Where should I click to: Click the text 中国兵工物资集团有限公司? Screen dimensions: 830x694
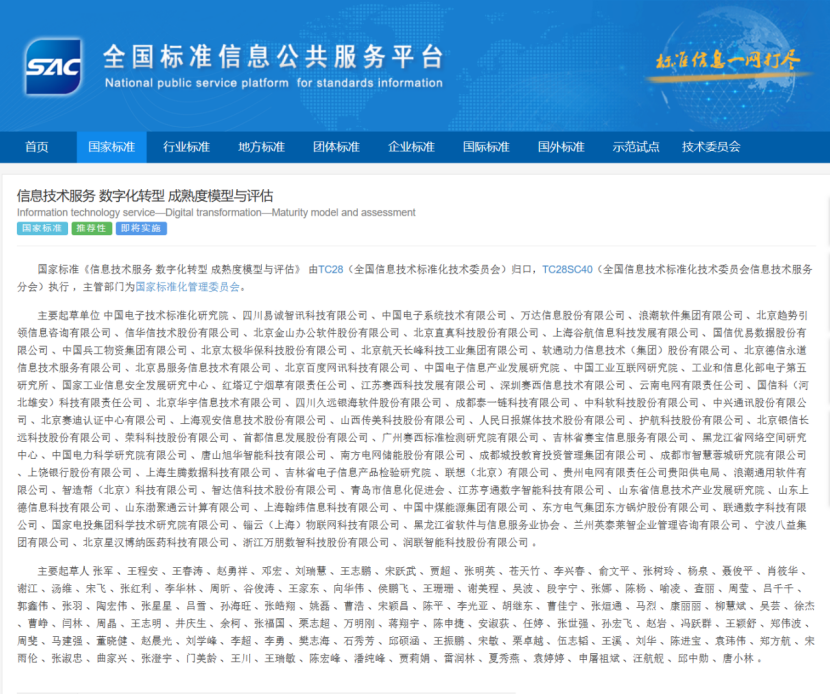[125, 350]
